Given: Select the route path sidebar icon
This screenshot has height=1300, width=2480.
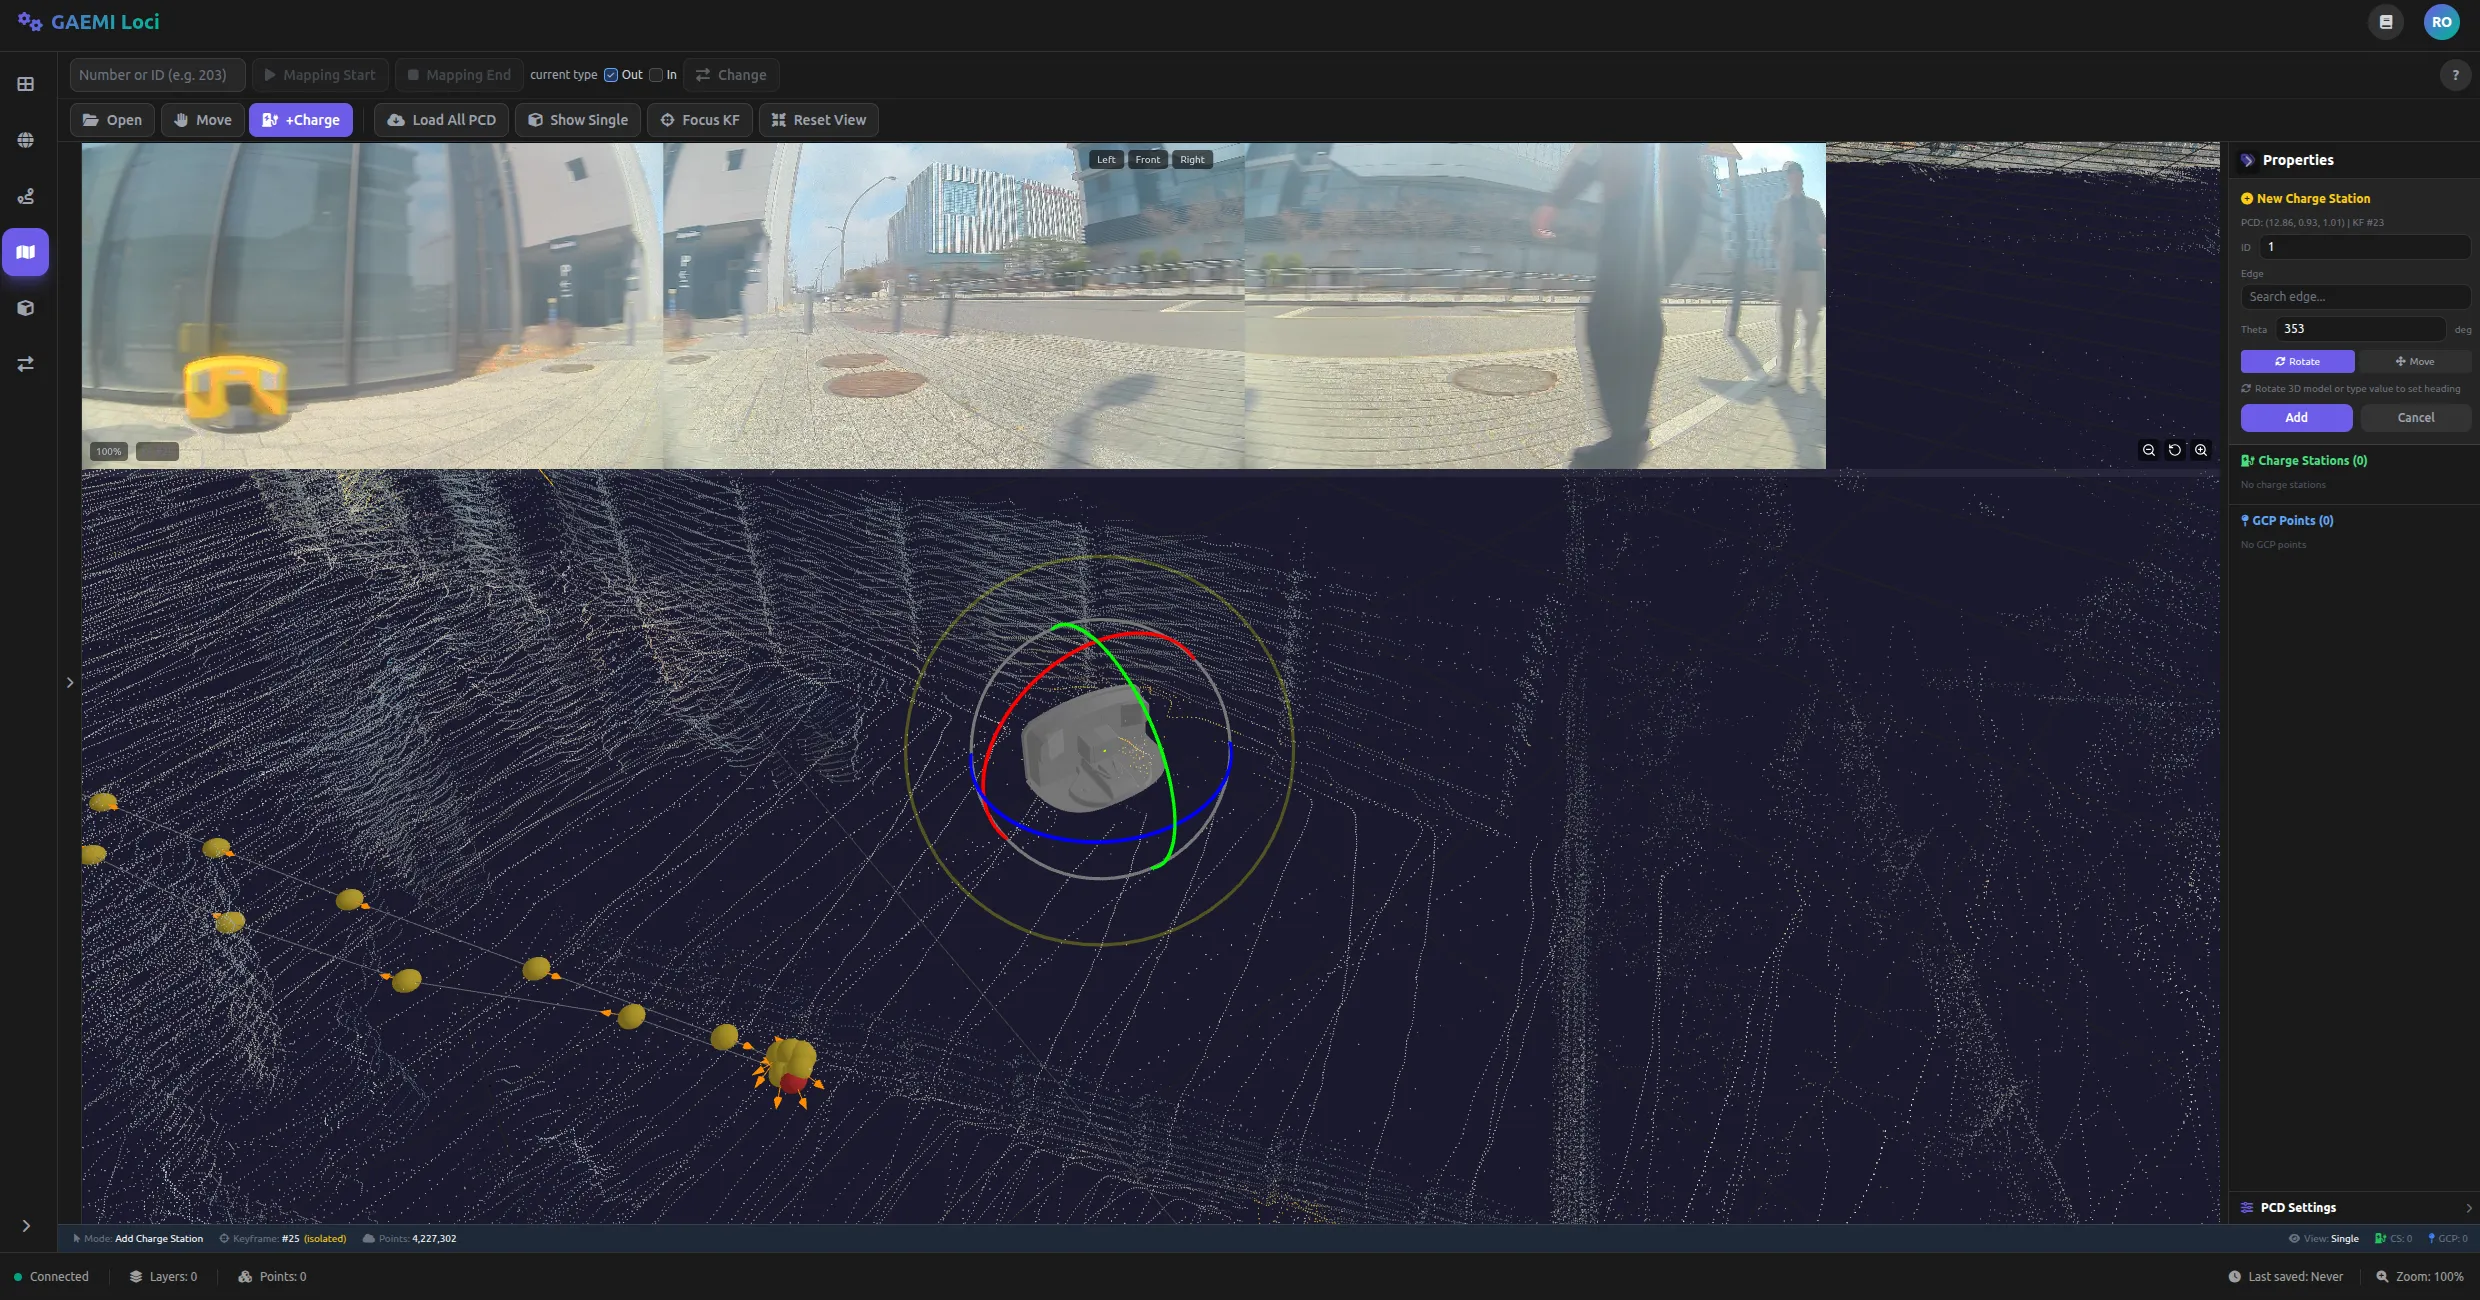Looking at the screenshot, I should coord(26,196).
